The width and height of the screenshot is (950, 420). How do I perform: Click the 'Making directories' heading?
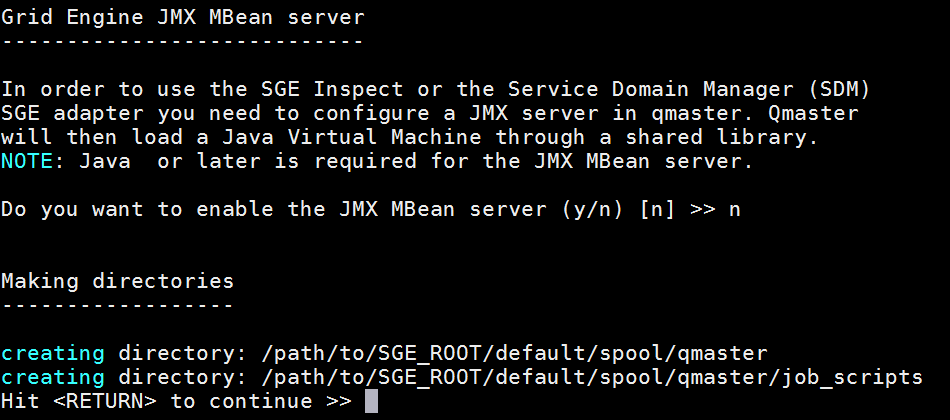(x=118, y=282)
